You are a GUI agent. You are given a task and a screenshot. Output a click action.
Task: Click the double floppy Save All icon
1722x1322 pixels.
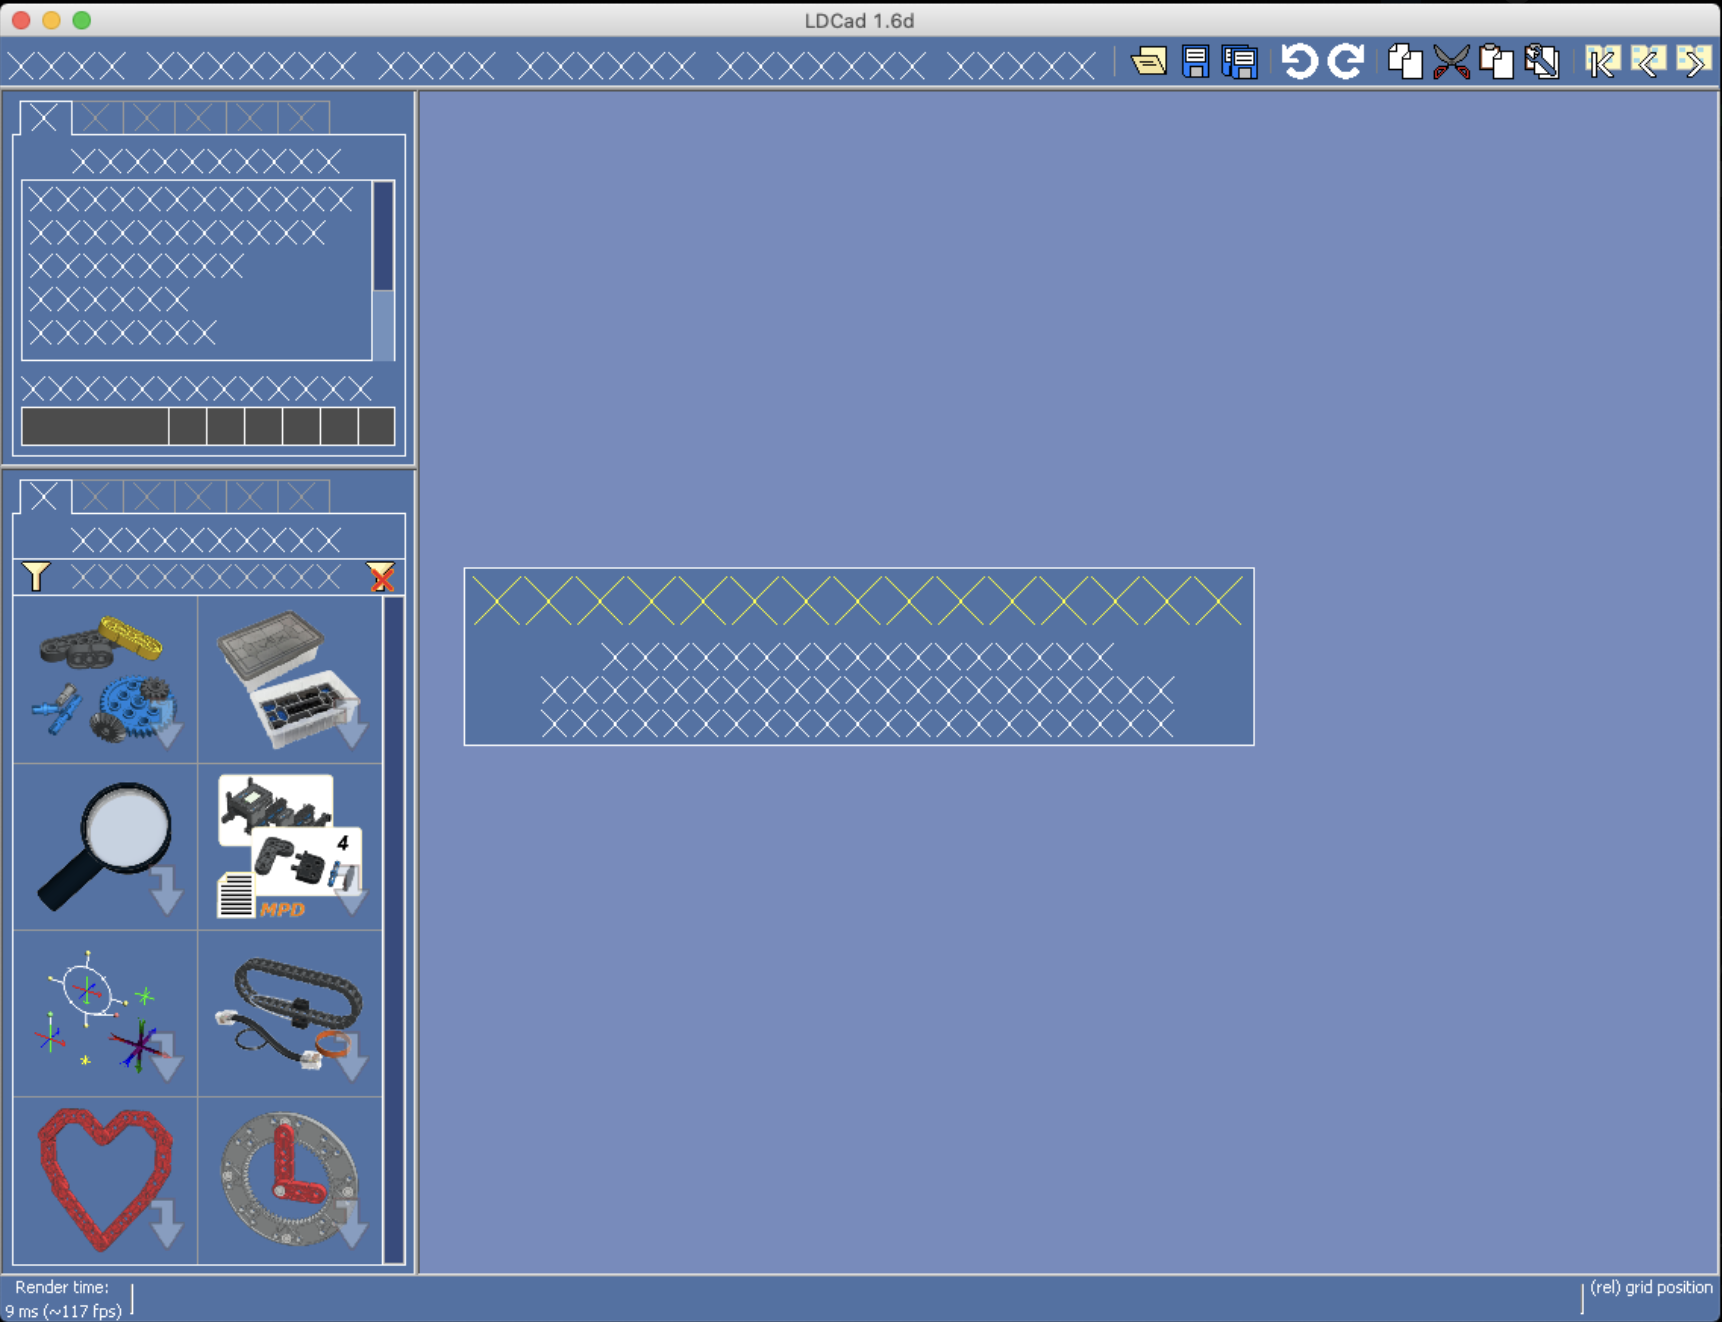1240,62
